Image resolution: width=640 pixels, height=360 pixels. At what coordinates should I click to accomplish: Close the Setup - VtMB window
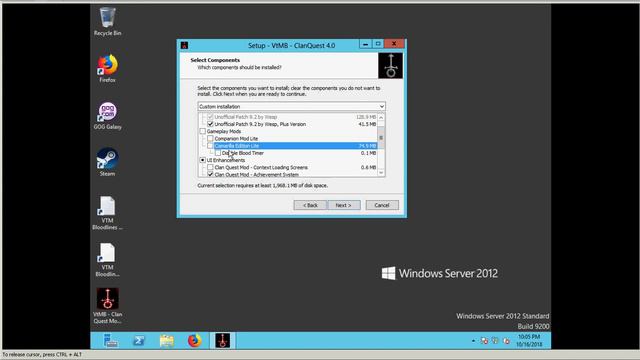click(x=394, y=44)
